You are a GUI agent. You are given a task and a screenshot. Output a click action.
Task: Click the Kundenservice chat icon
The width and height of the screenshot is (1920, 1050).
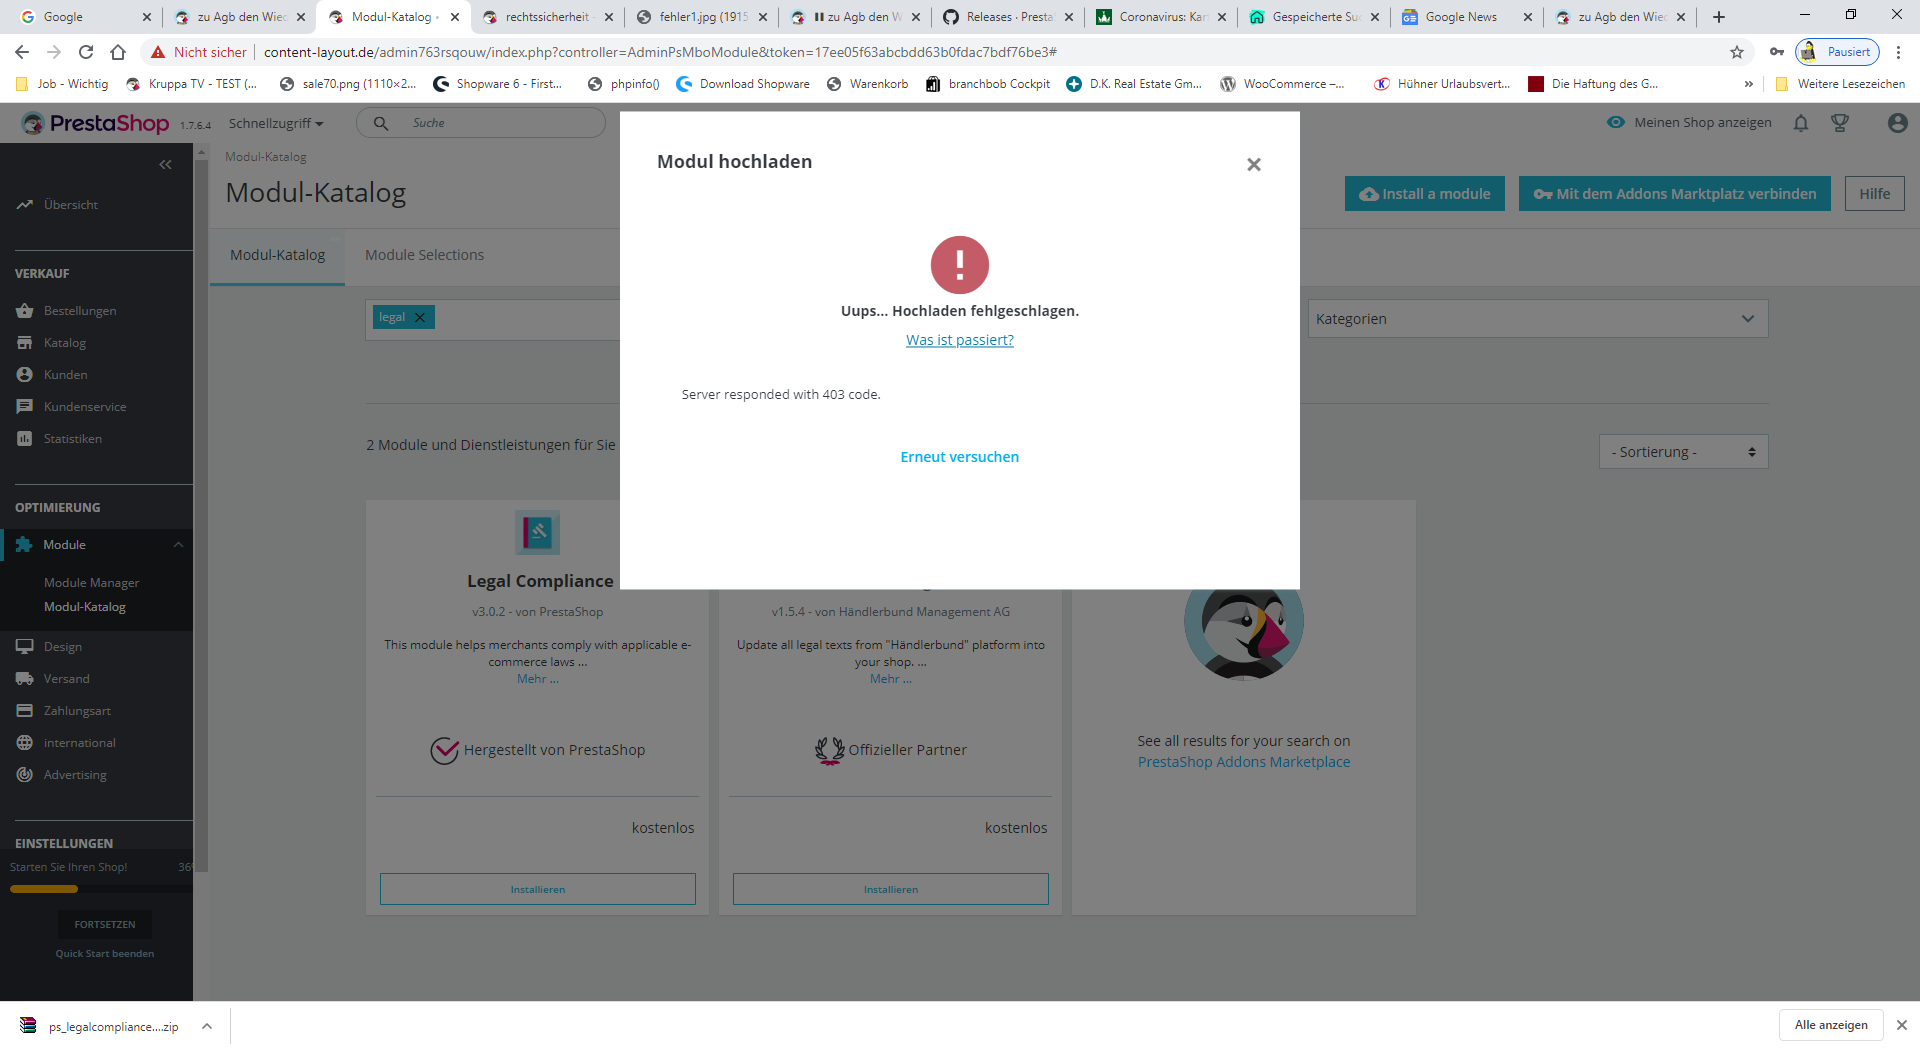click(x=25, y=407)
